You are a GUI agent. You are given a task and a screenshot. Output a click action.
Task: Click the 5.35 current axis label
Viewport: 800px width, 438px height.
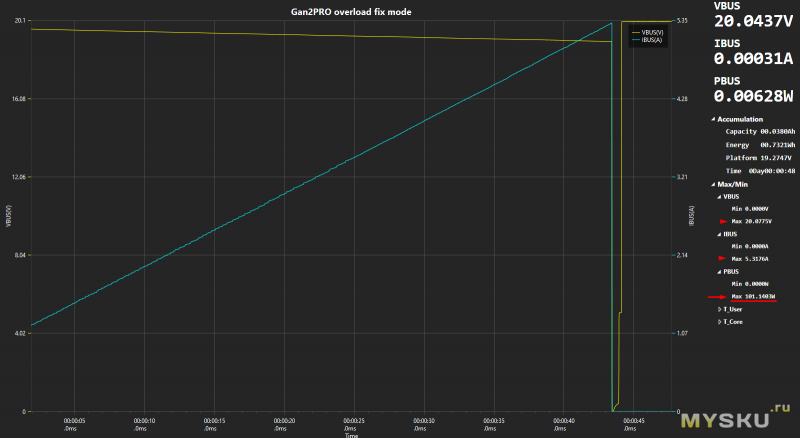coord(682,20)
